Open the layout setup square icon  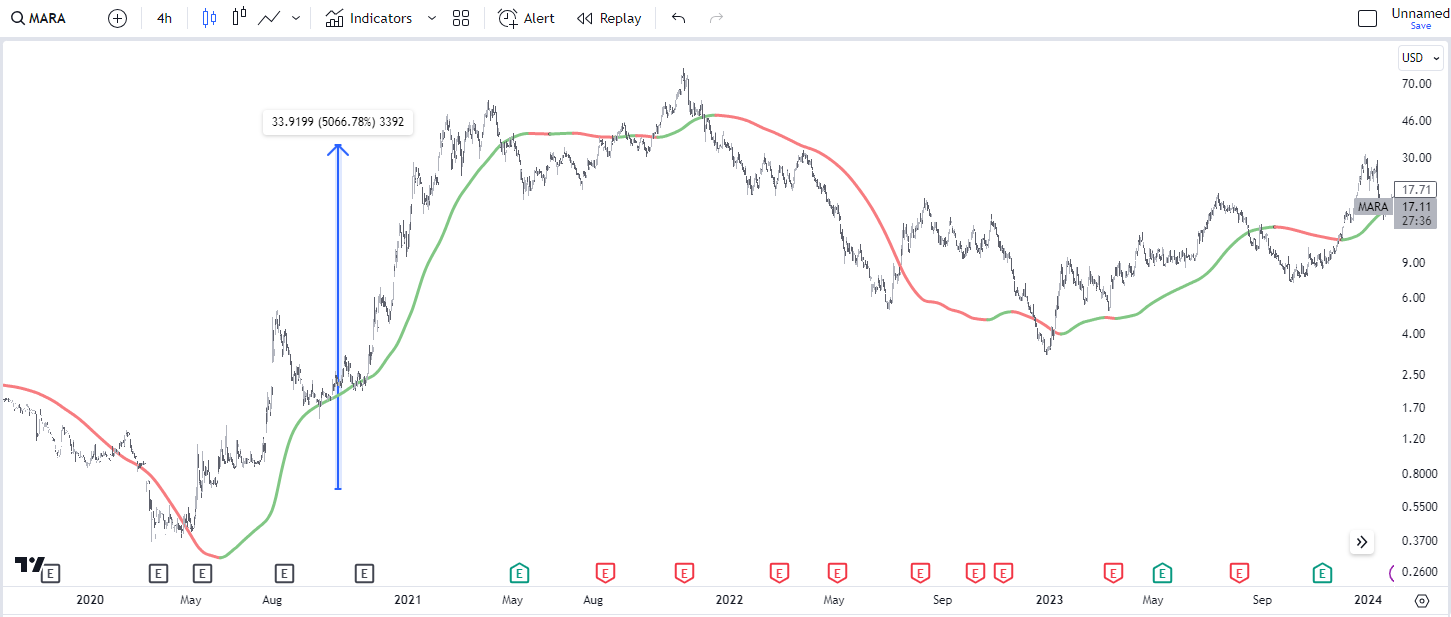[x=1367, y=18]
